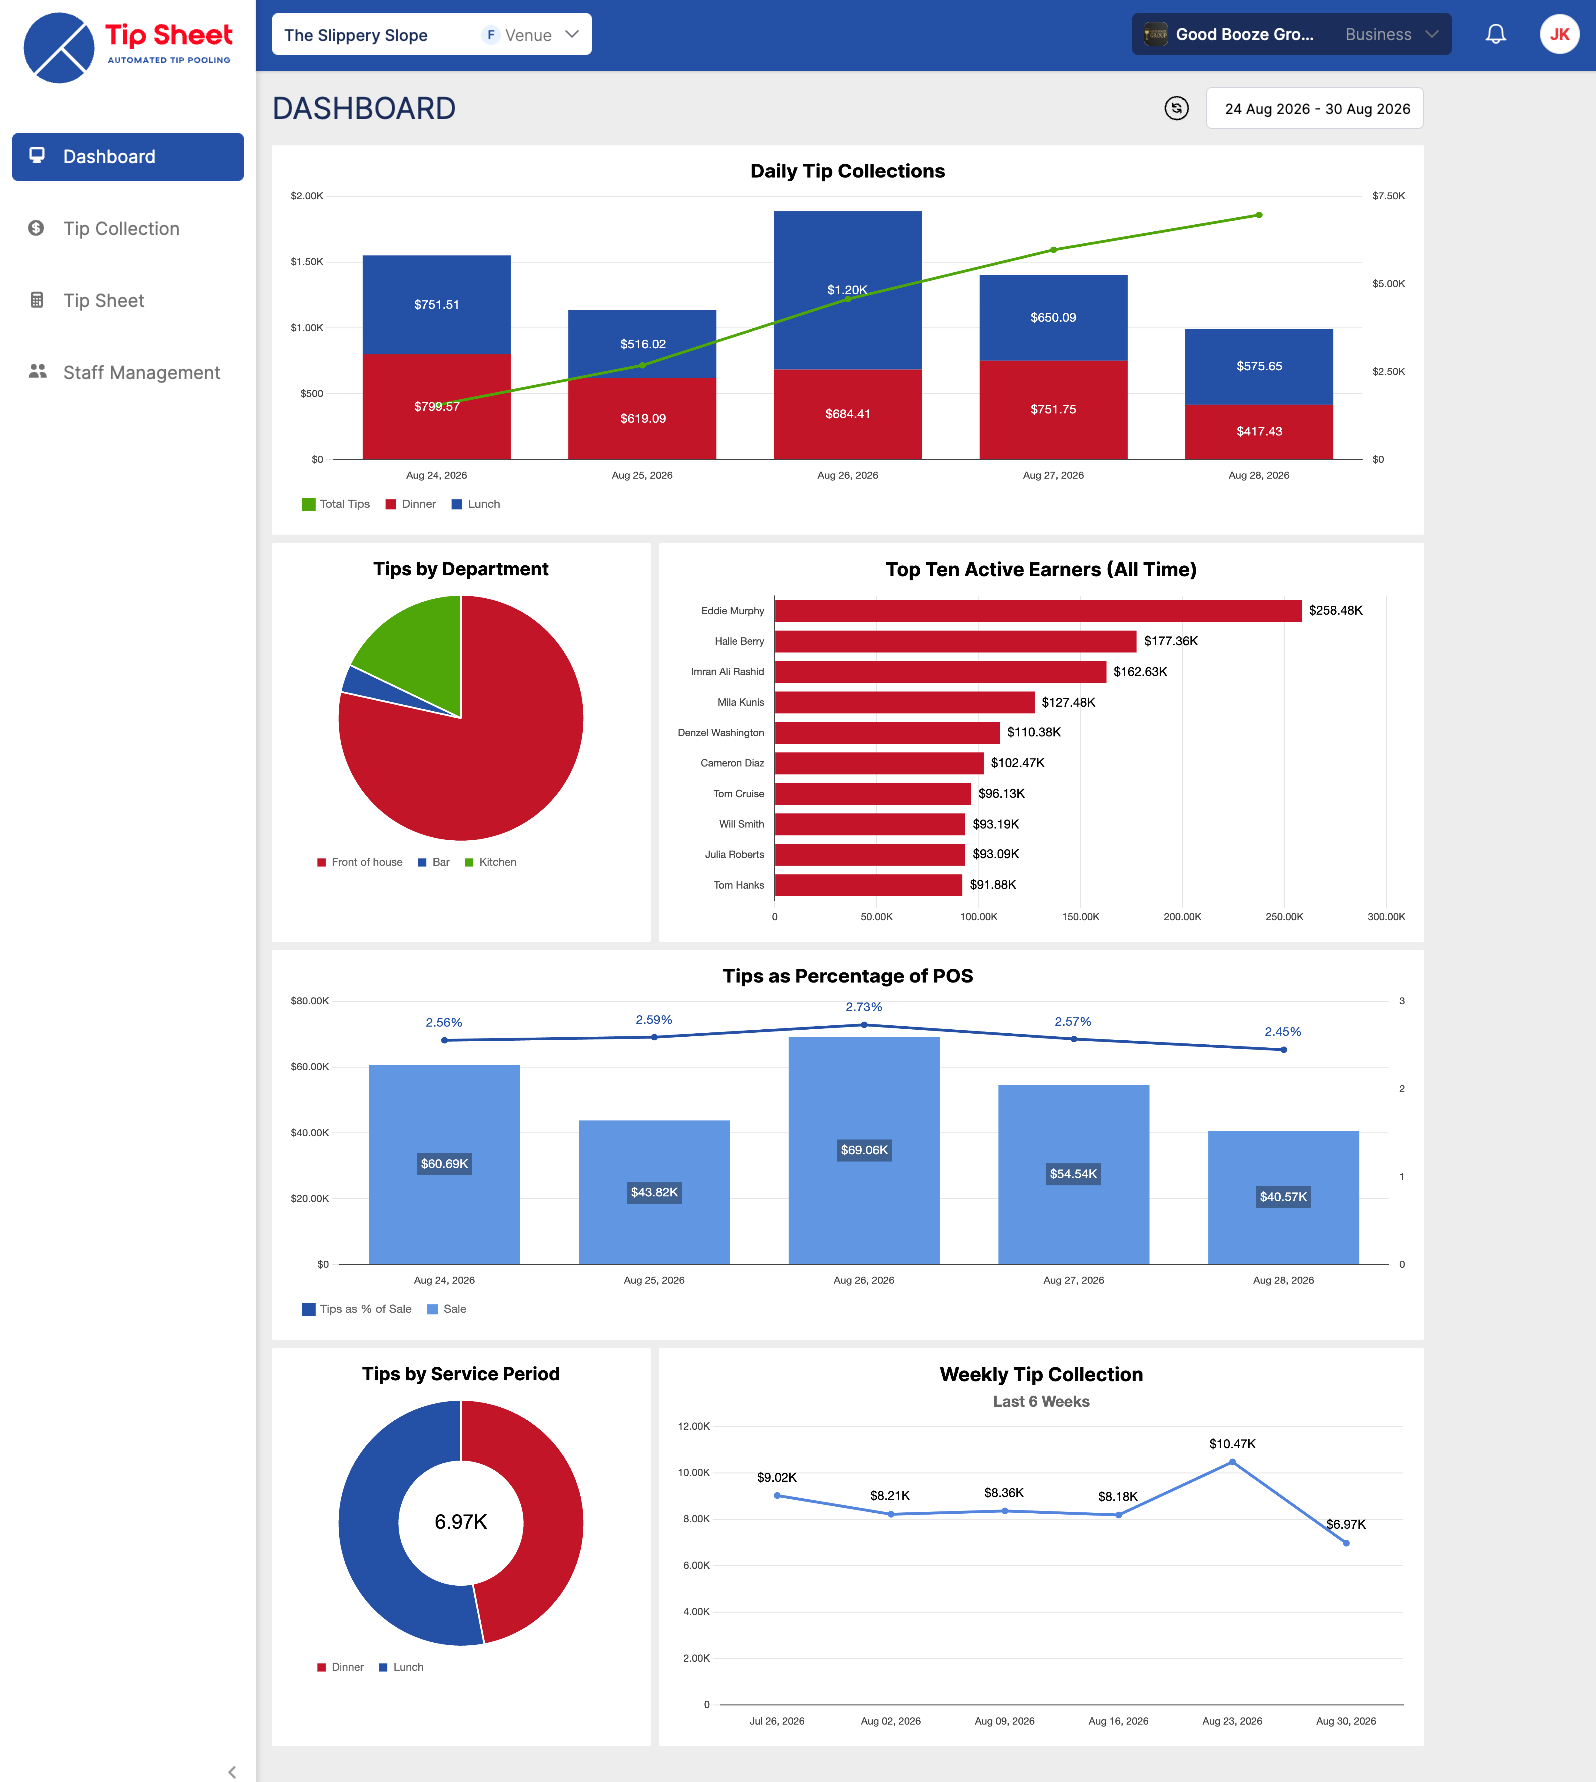The height and width of the screenshot is (1782, 1596).
Task: Click the Aug 27 Dinner bar $751.75
Action: tap(1054, 410)
